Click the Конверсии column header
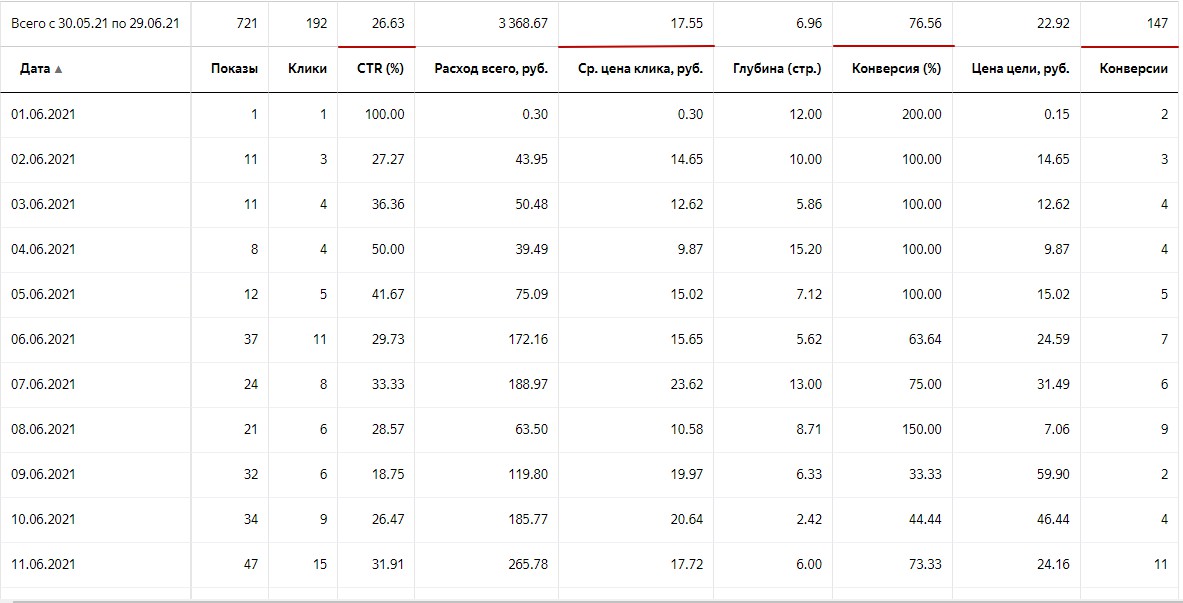The height and width of the screenshot is (603, 1183). [1133, 69]
